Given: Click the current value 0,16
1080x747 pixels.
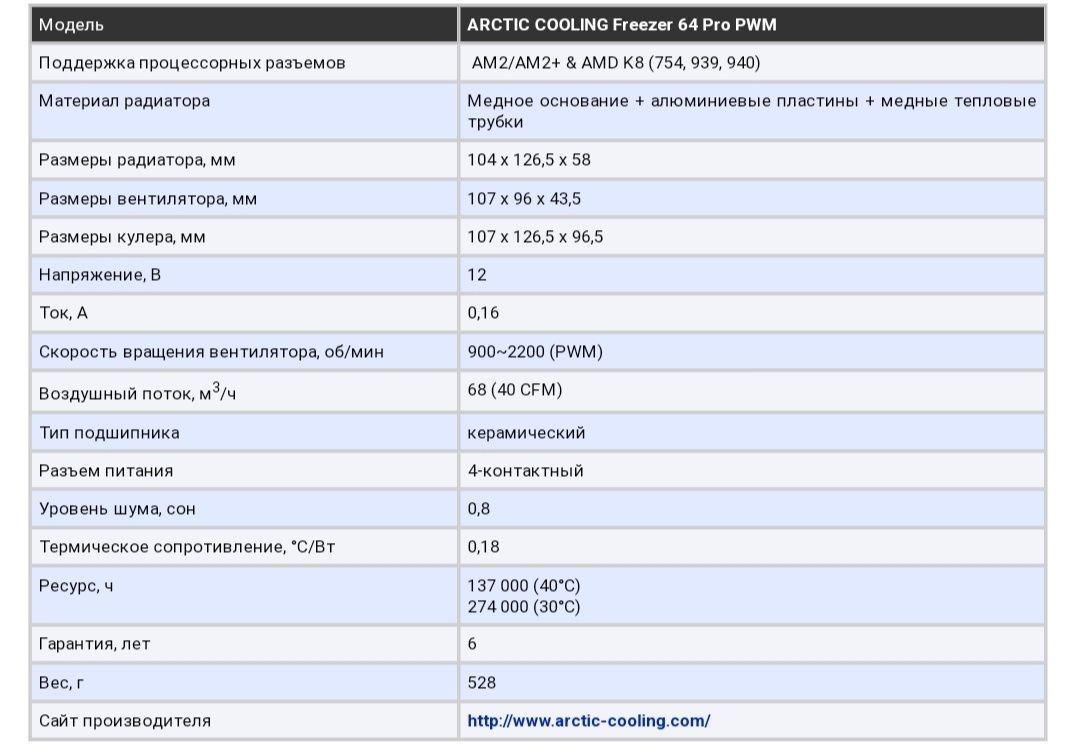Looking at the screenshot, I should click(x=483, y=313).
